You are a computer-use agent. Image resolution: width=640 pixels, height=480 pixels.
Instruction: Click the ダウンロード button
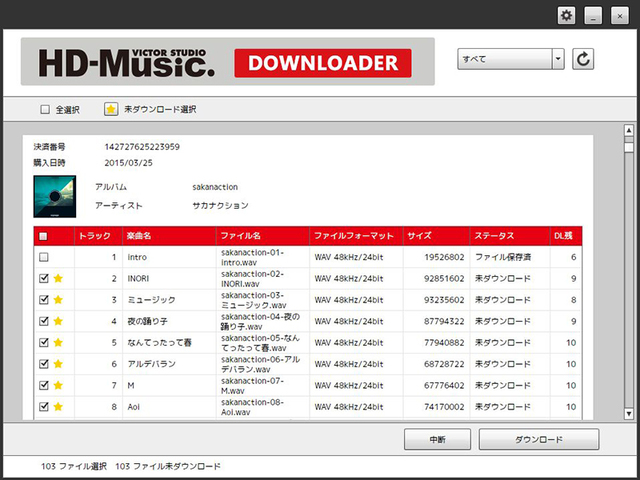pos(539,439)
